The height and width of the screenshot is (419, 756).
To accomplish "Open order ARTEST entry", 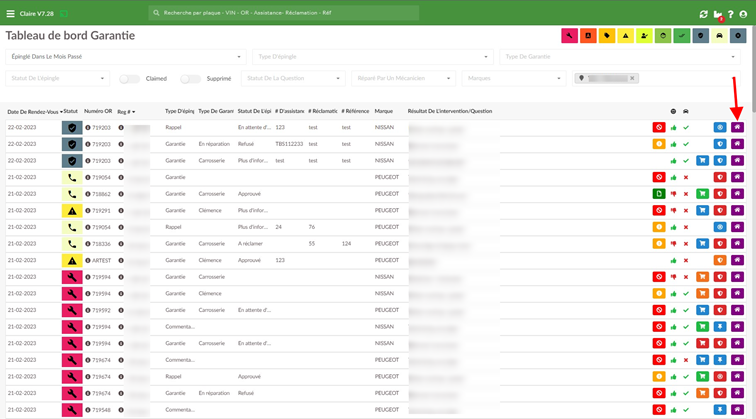I will tap(101, 260).
